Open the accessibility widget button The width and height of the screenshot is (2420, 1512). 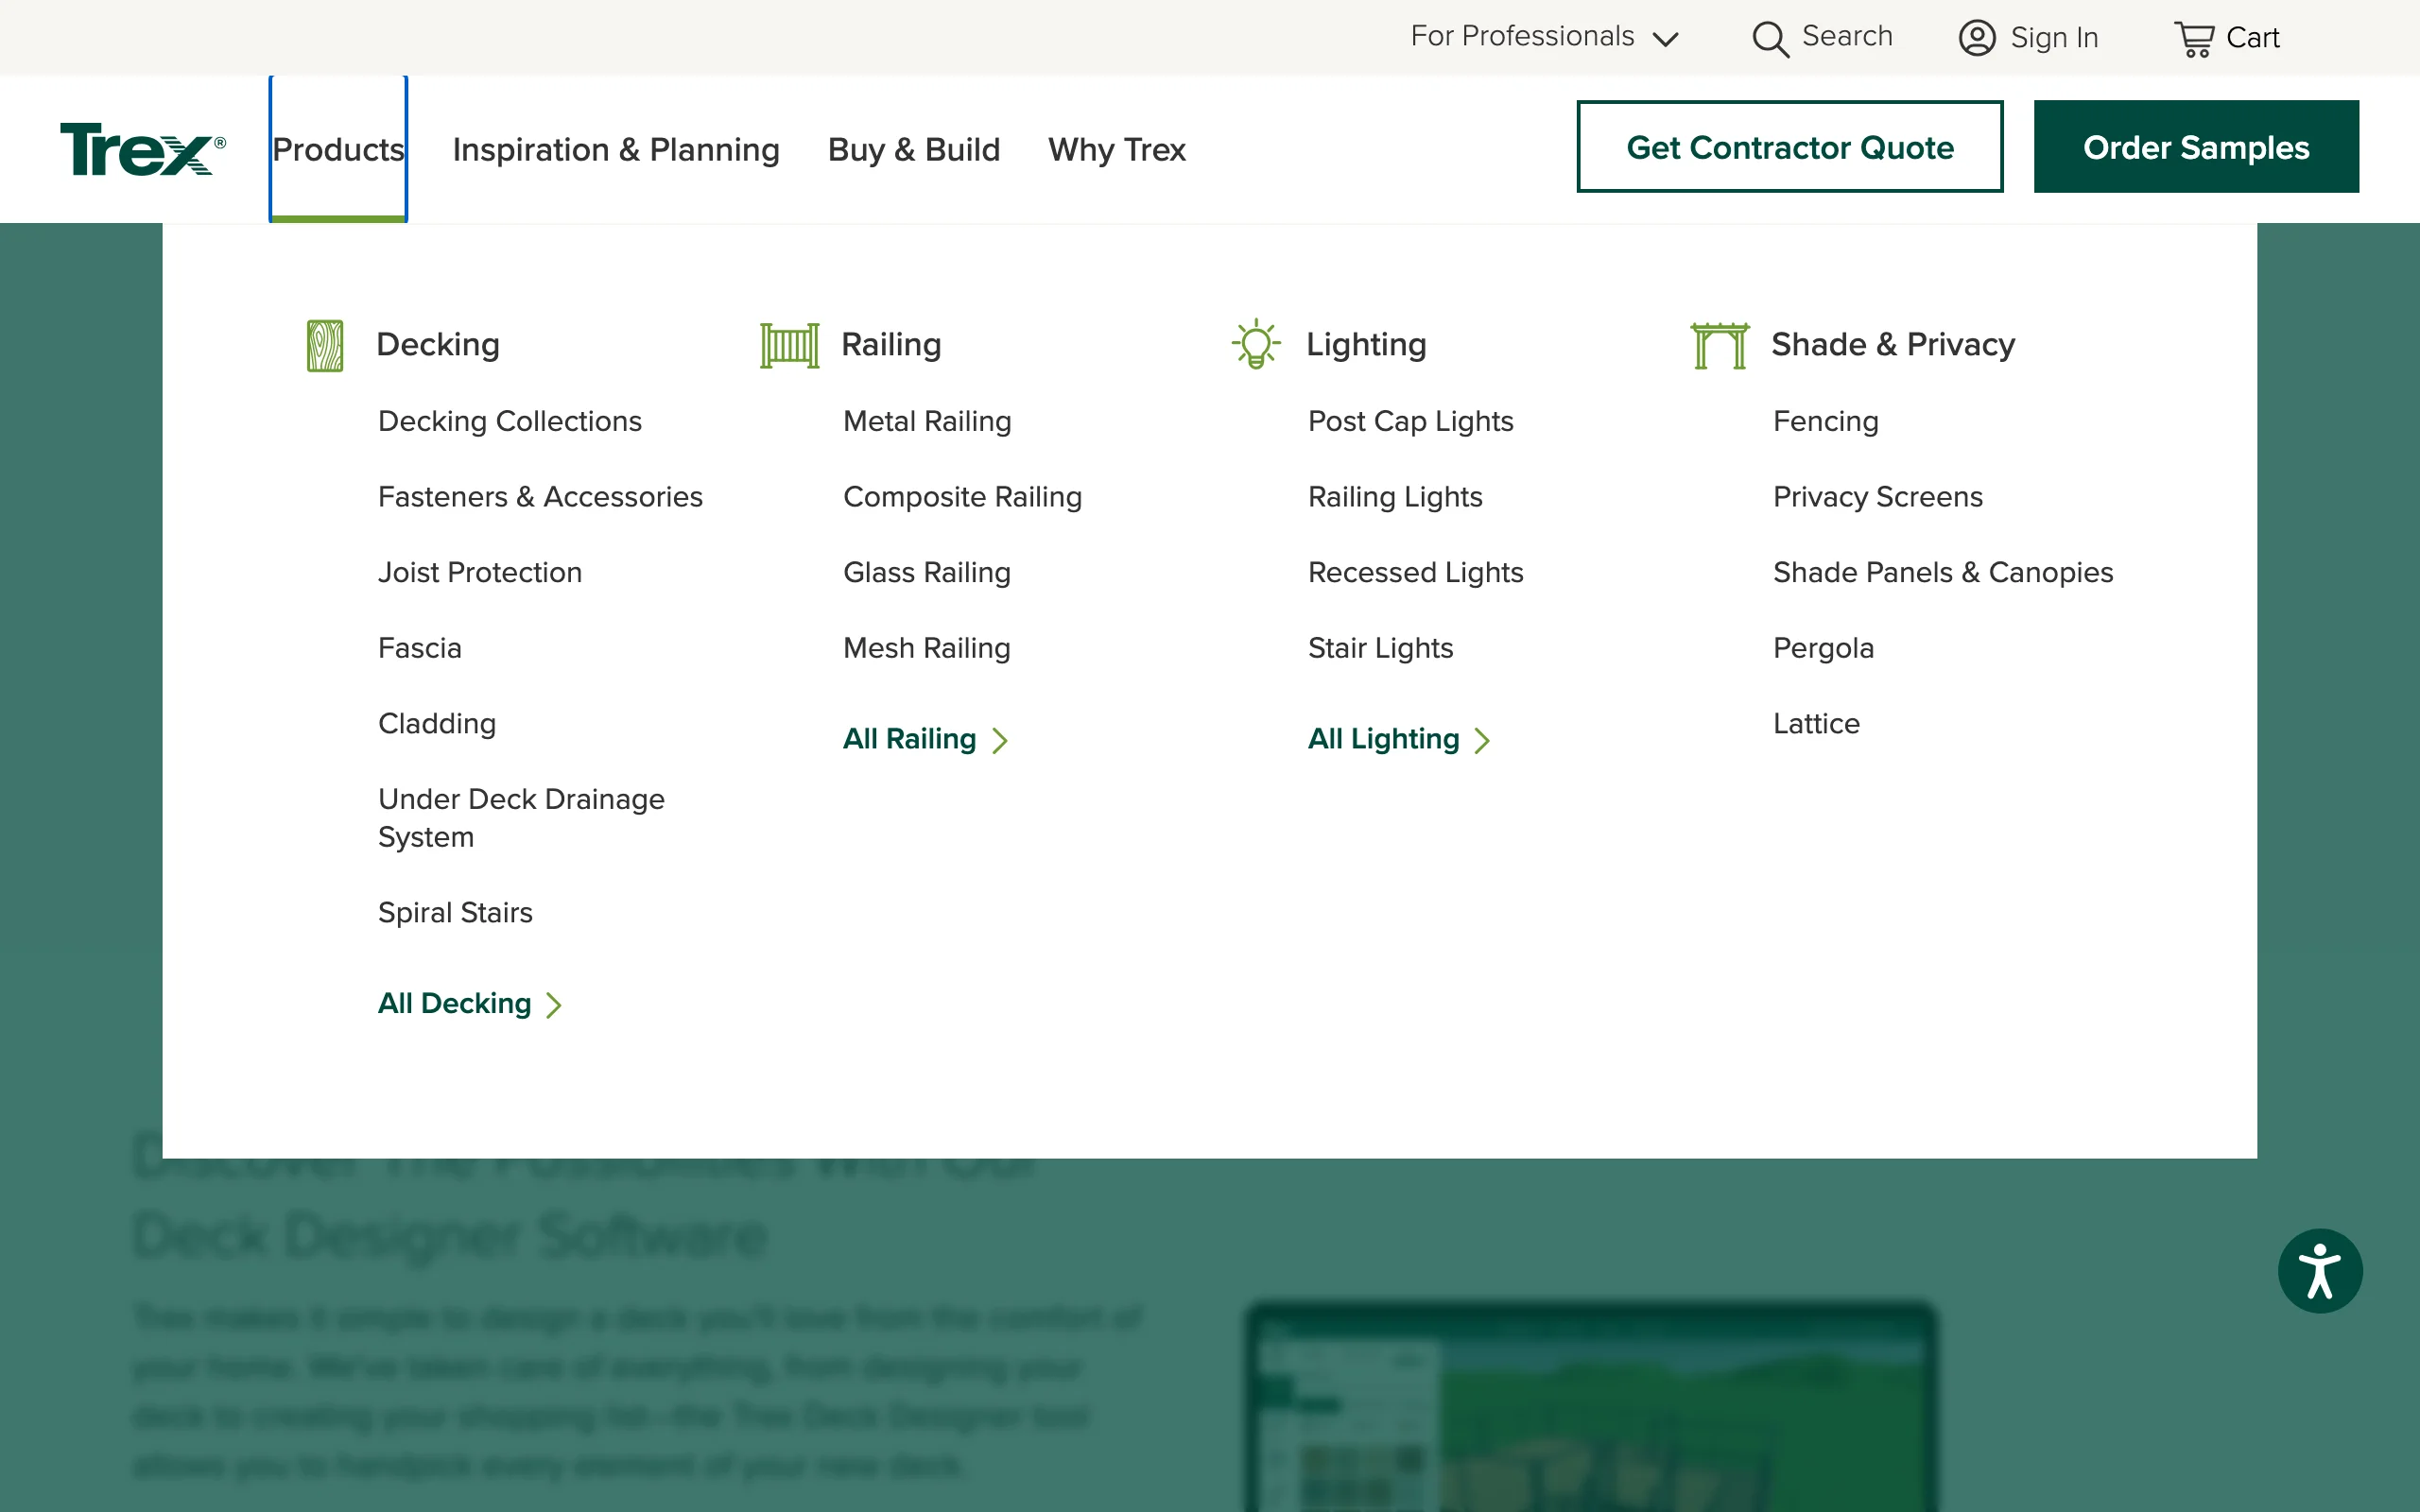point(2320,1270)
